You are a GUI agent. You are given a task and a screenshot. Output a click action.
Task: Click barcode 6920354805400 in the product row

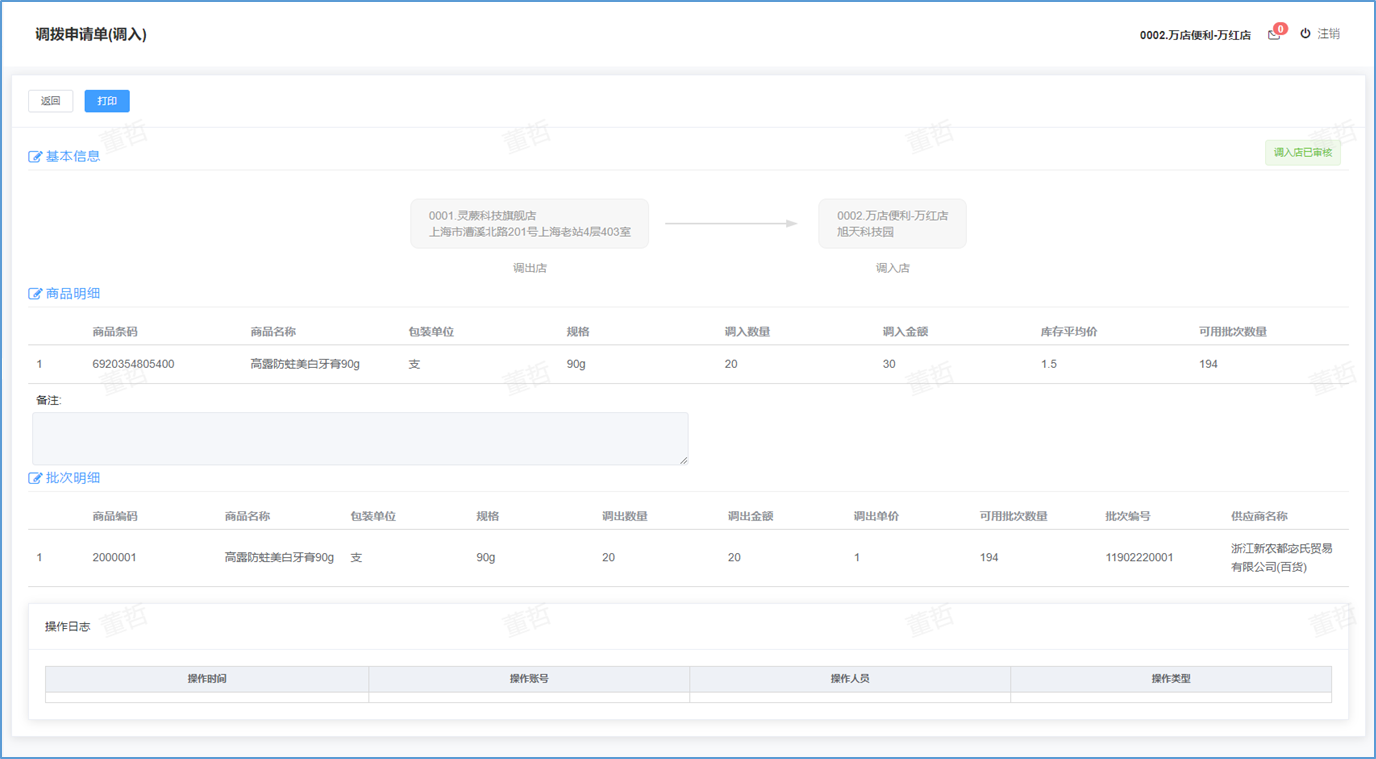tap(133, 364)
